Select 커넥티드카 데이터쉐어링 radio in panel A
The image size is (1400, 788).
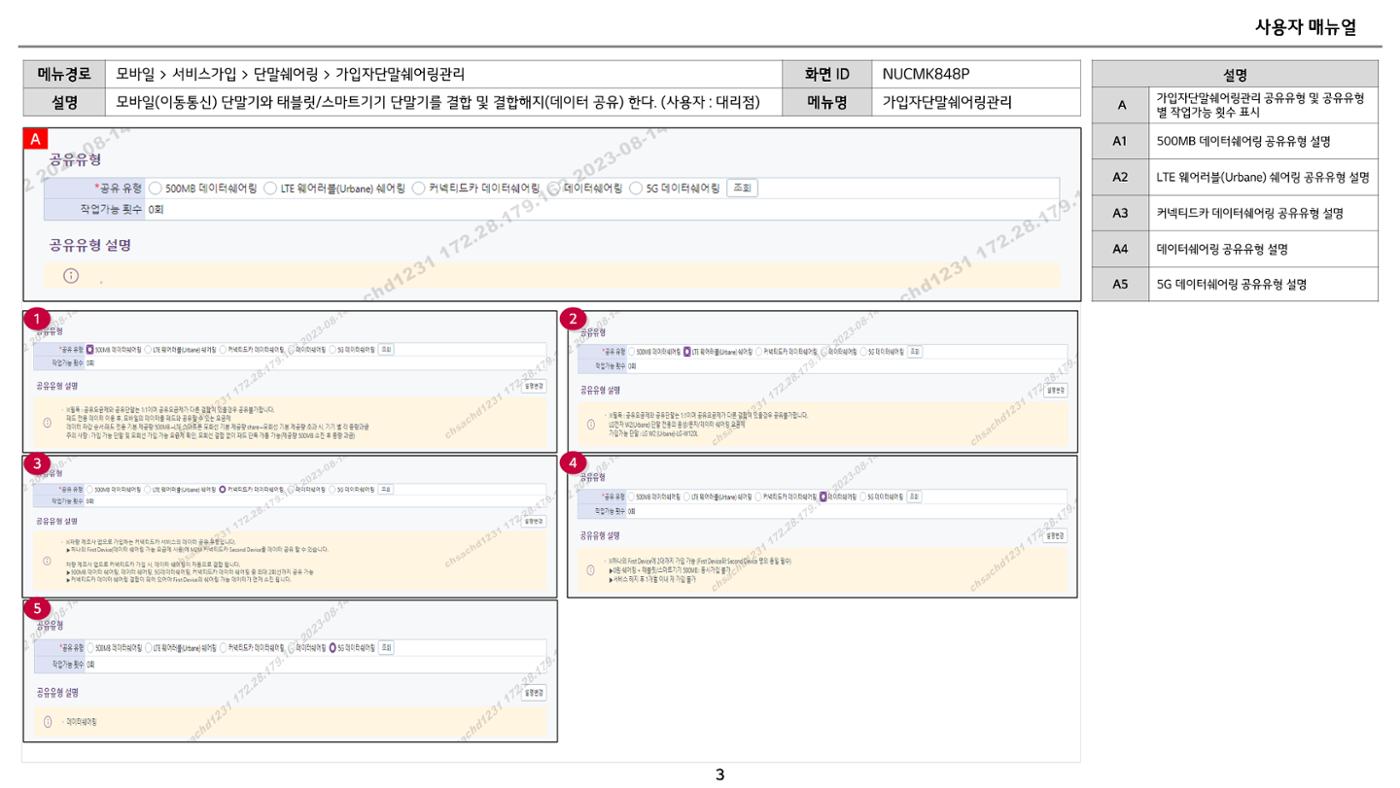click(x=419, y=188)
